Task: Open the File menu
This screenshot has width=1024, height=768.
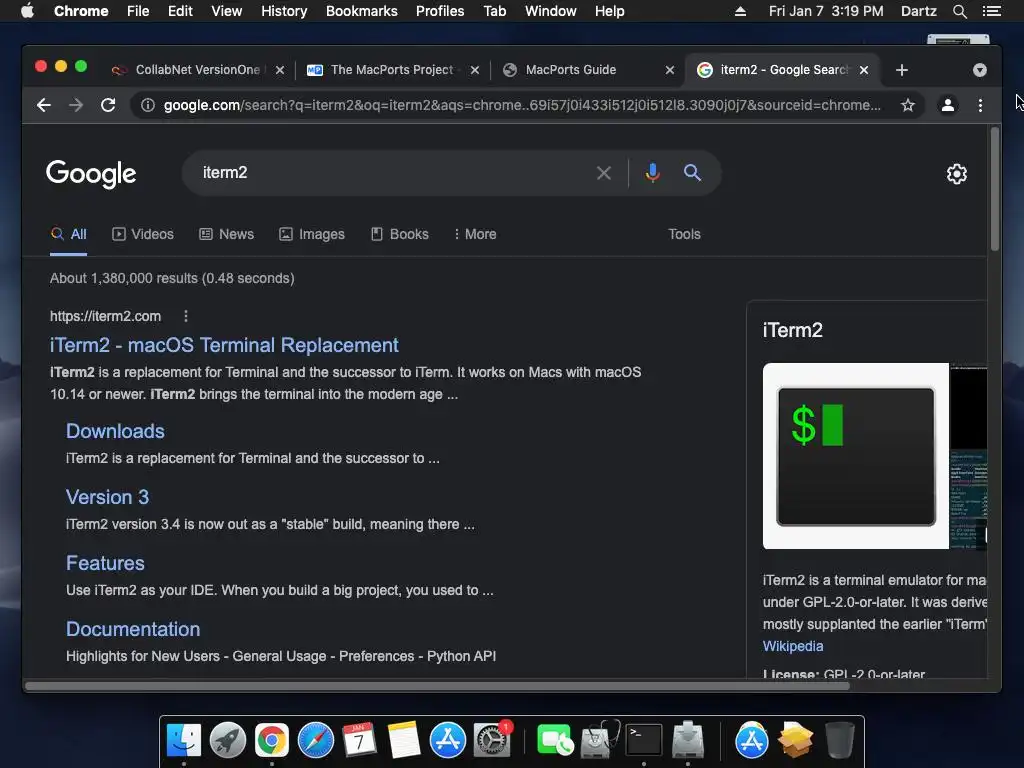Action: click(138, 11)
